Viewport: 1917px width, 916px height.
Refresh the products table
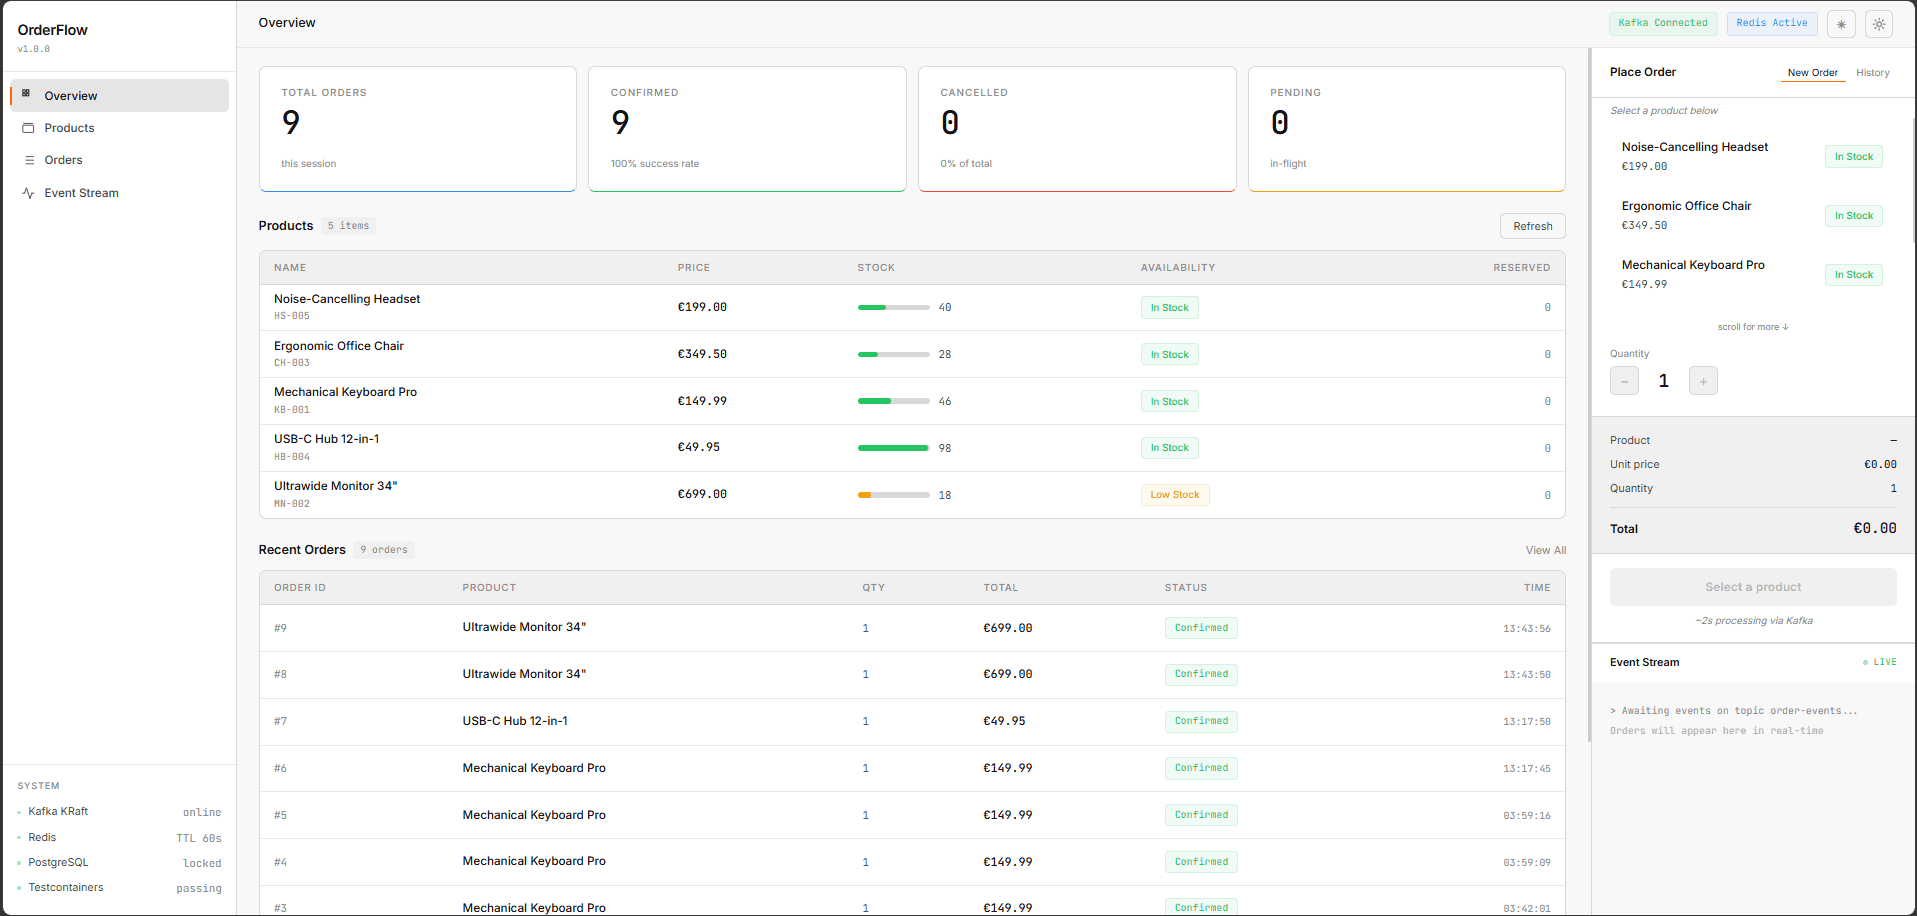[x=1532, y=226]
